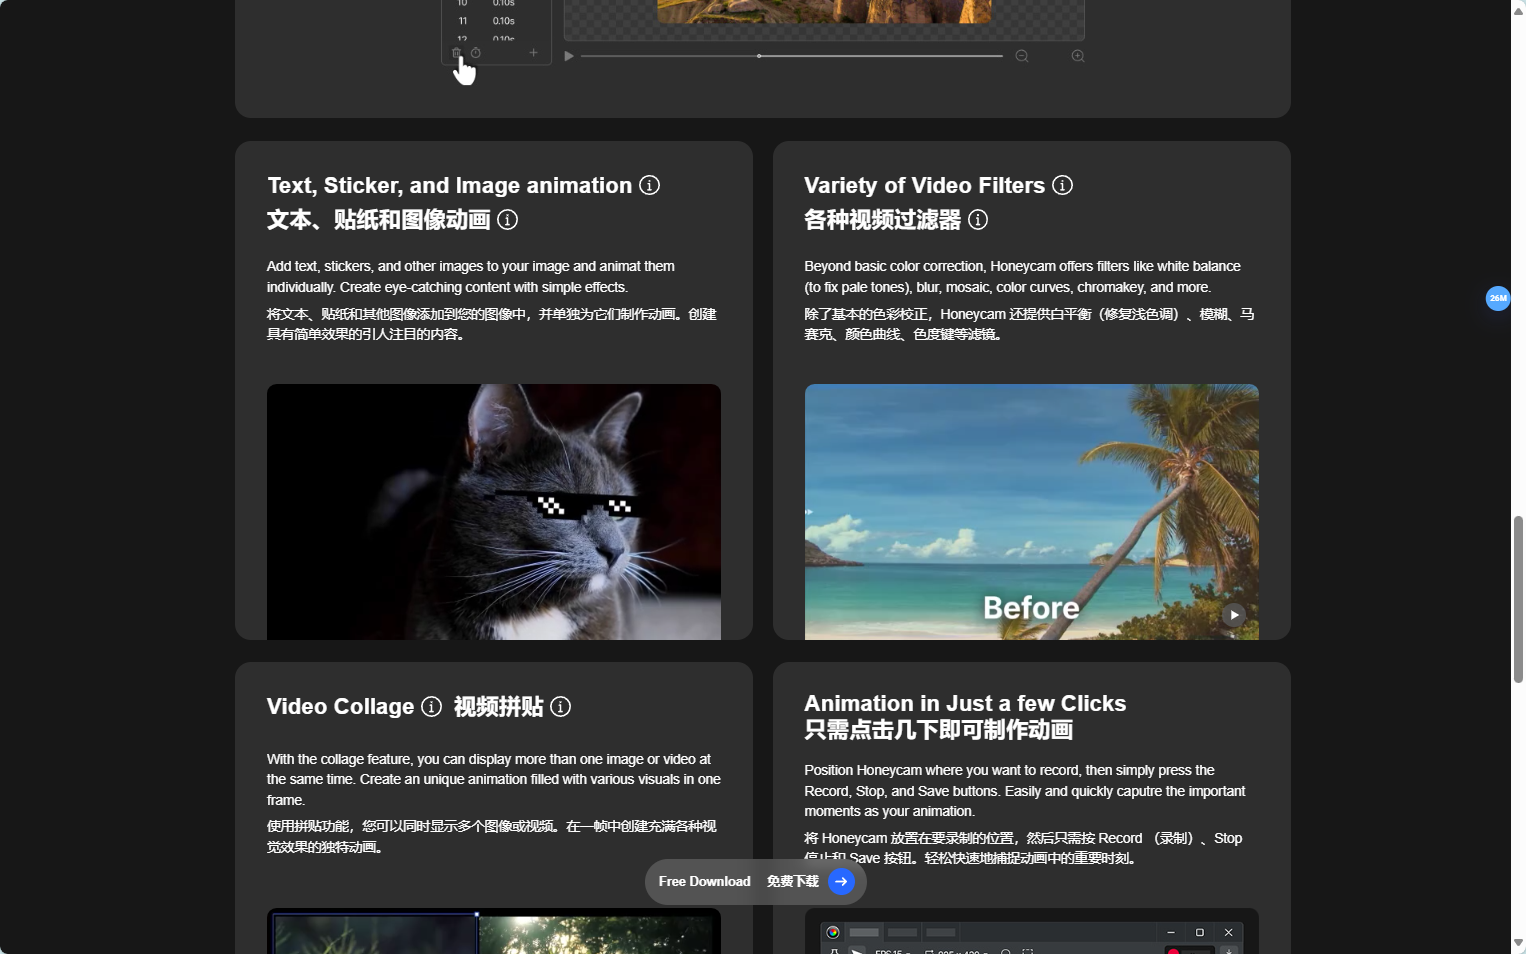This screenshot has height=954, width=1526.
Task: Maximize the Honeycam demo window
Action: pos(1200,932)
